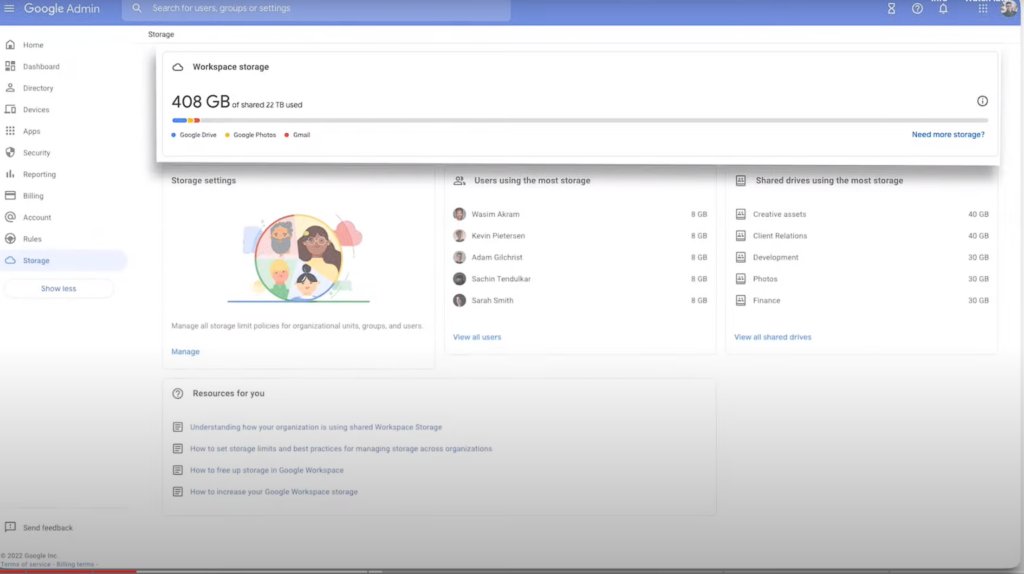Click the Devices sidebar icon

(x=10, y=110)
